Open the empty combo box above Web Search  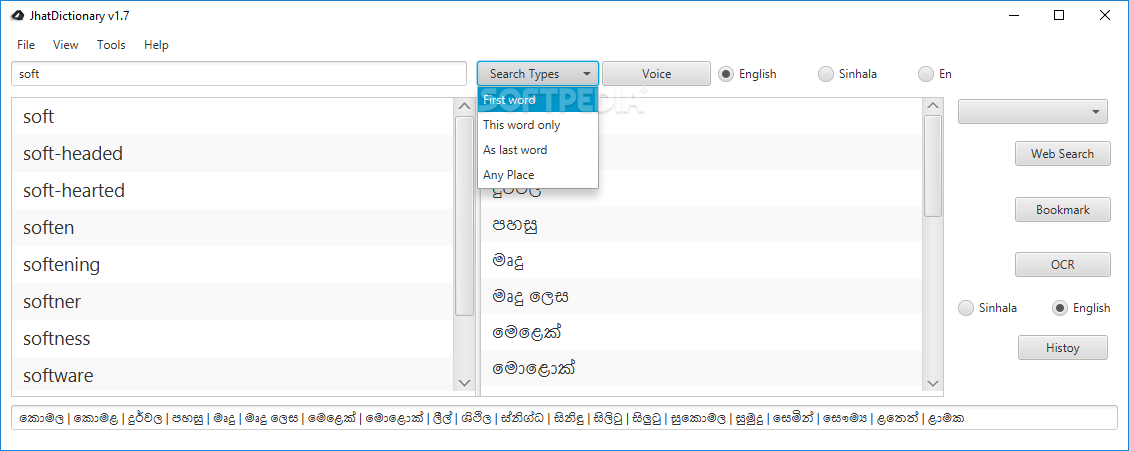pos(1033,112)
